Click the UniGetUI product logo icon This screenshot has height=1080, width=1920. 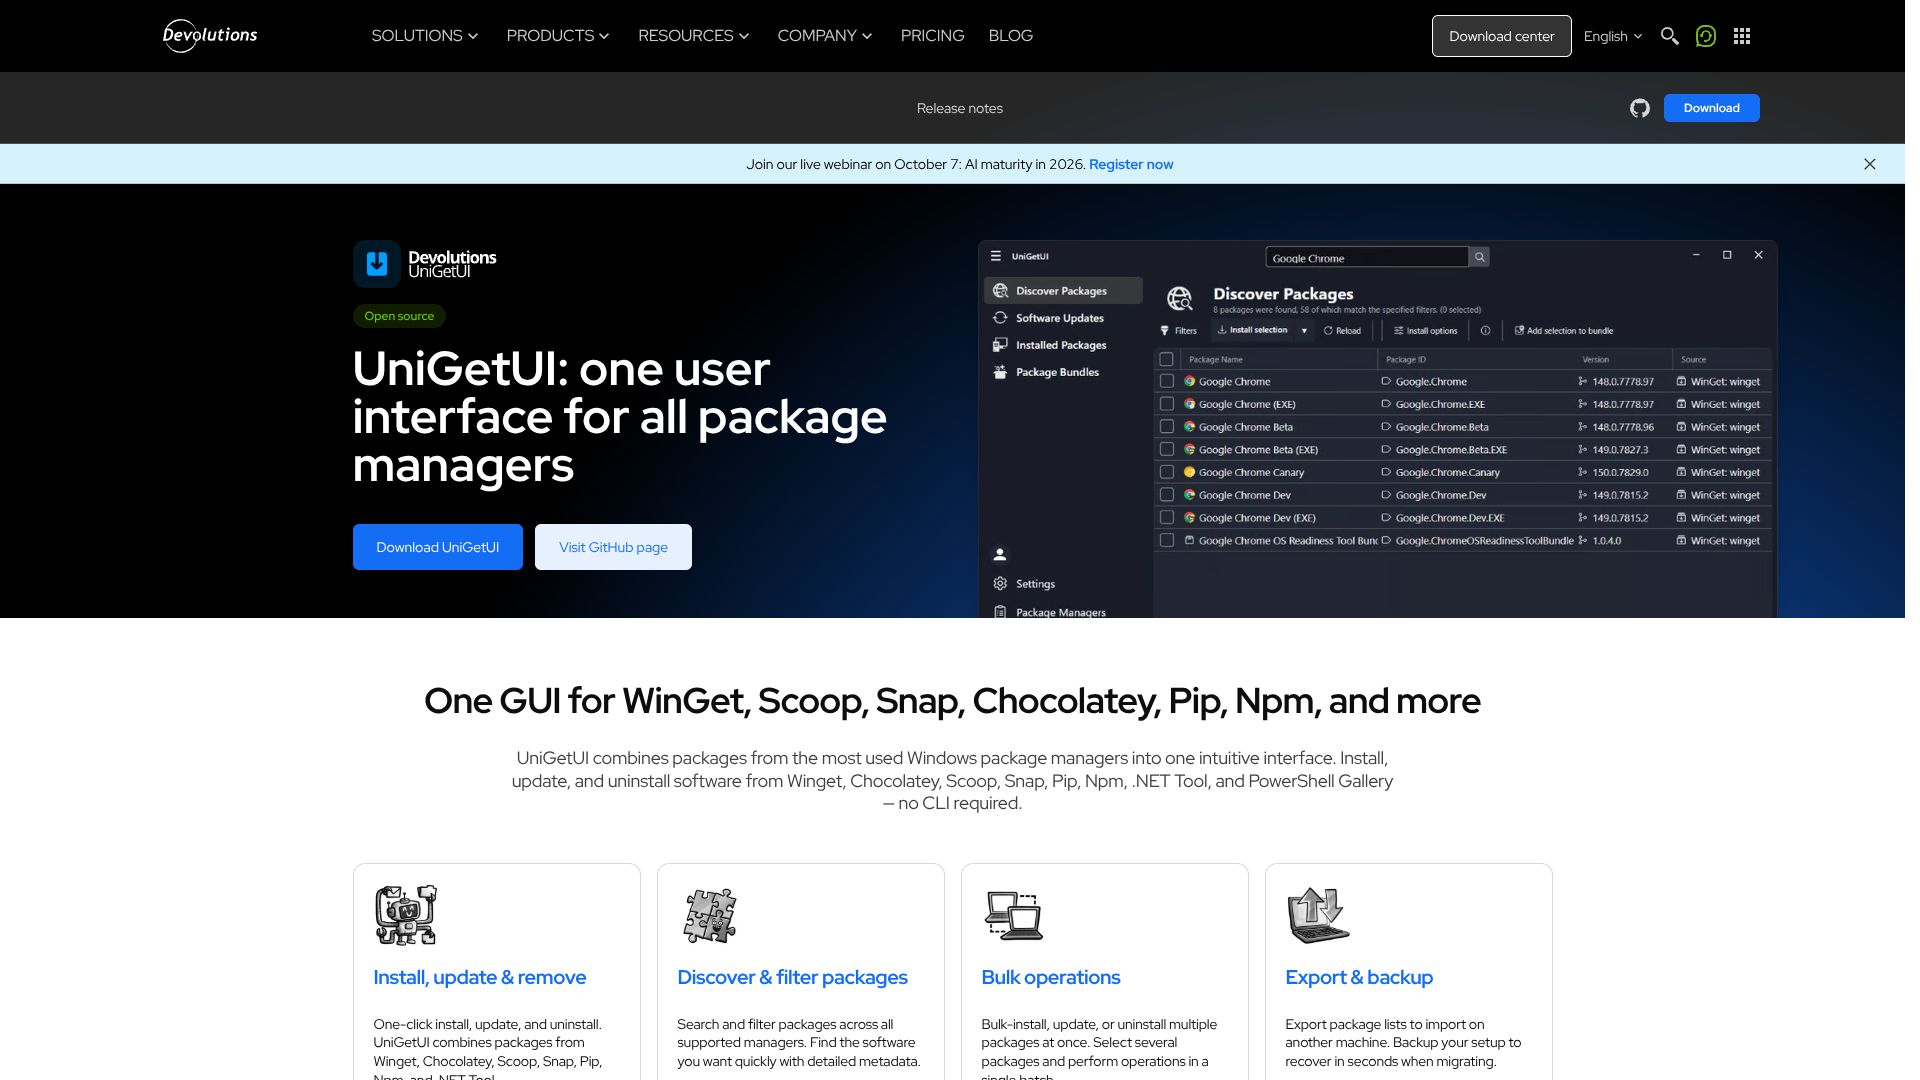(x=377, y=264)
